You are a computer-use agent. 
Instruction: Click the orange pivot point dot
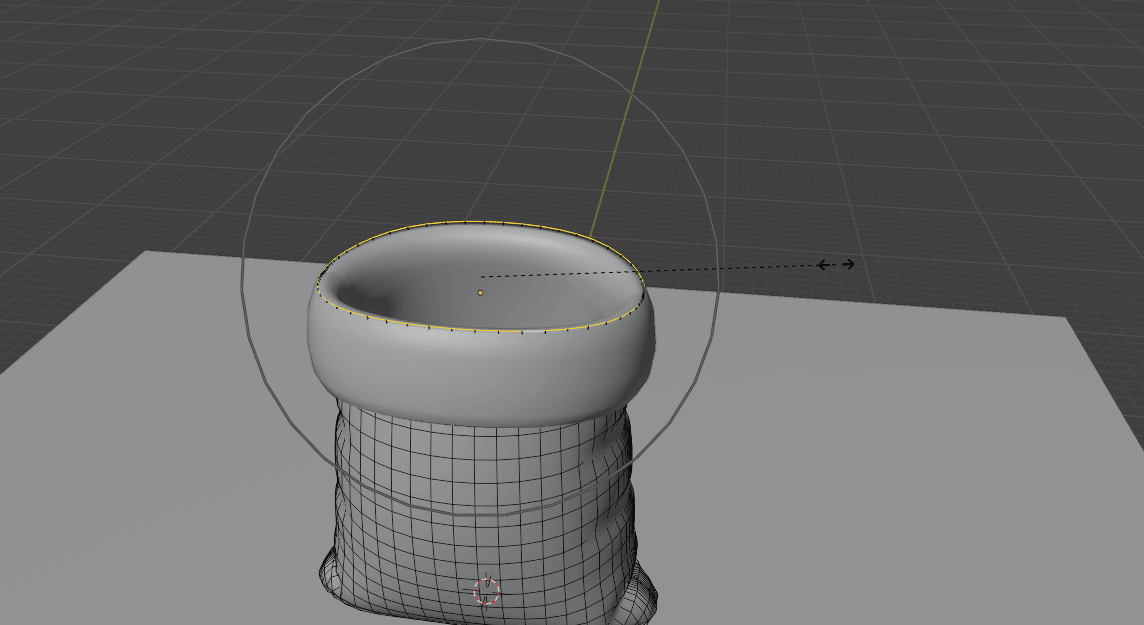click(480, 293)
